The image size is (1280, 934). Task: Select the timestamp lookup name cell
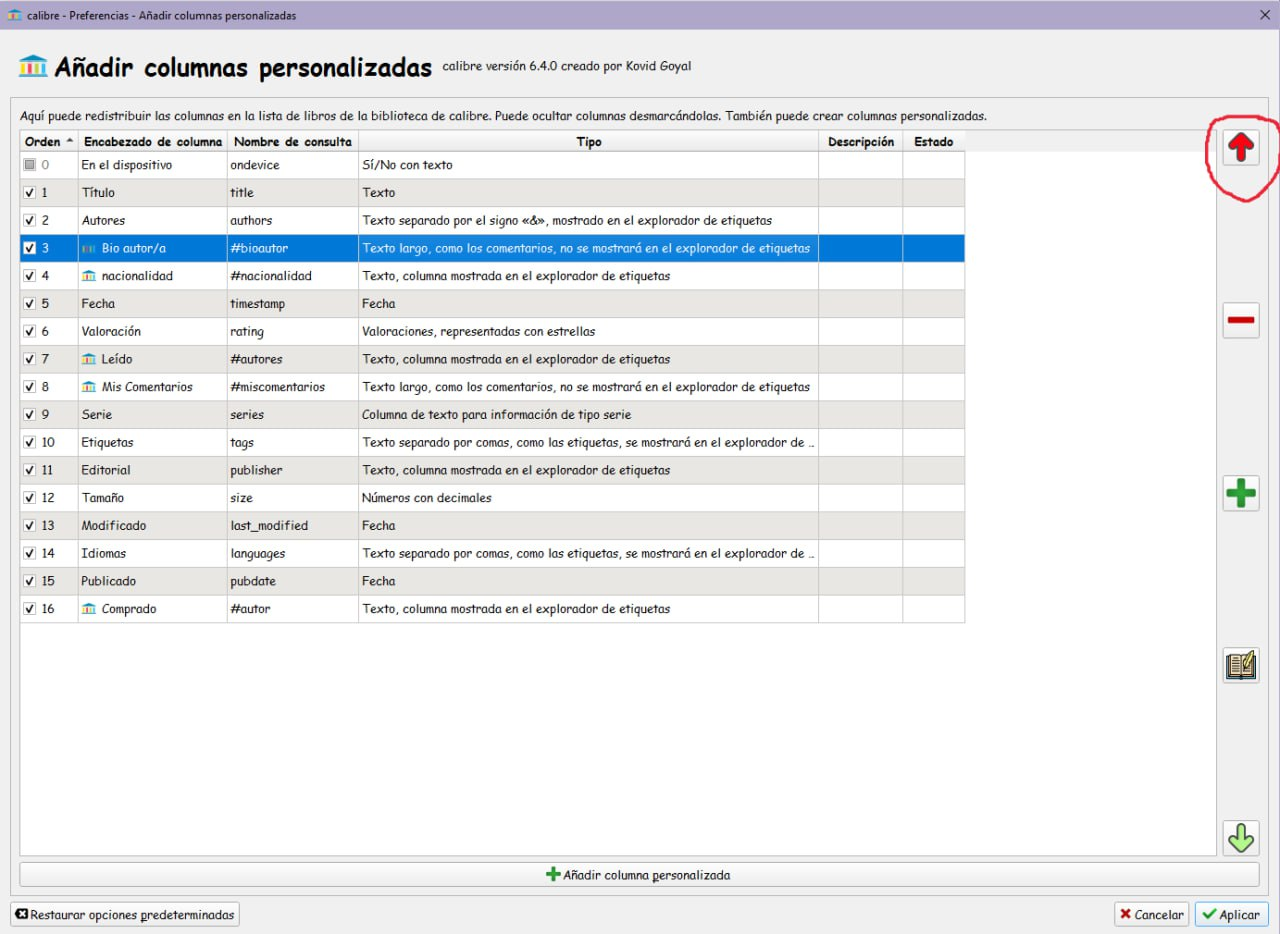coord(293,304)
